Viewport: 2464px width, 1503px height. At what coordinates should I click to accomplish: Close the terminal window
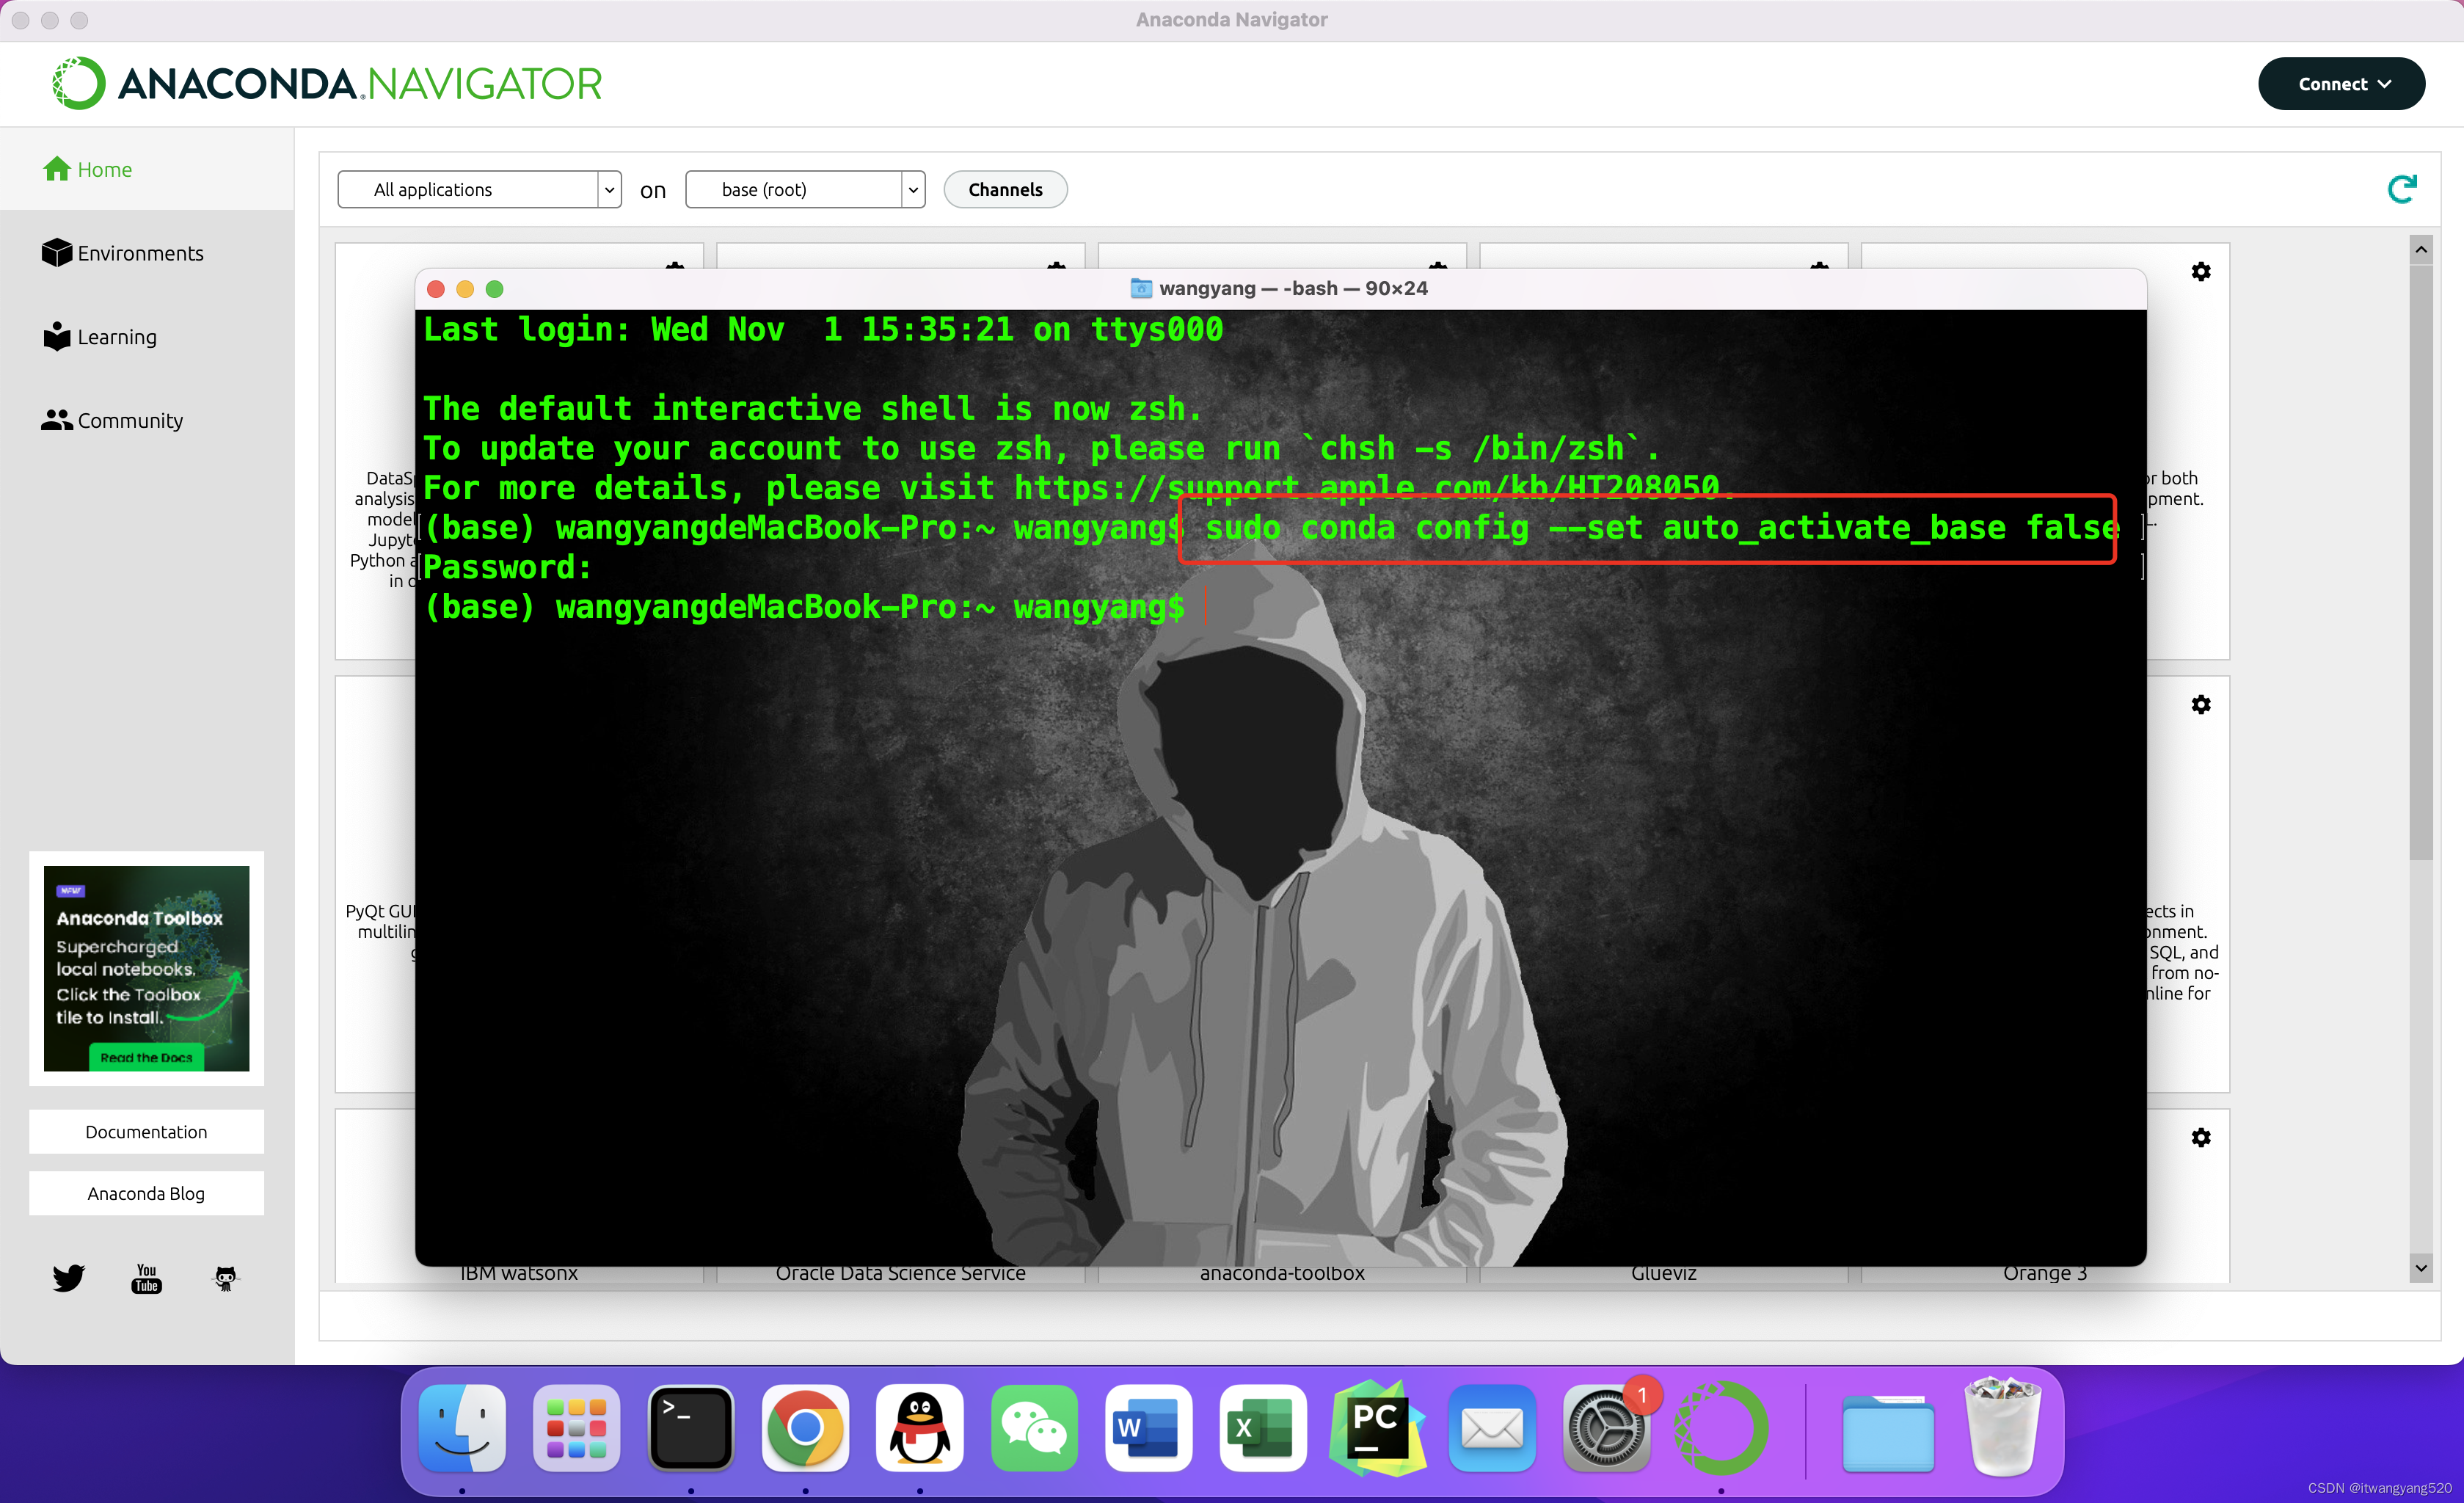click(x=435, y=289)
